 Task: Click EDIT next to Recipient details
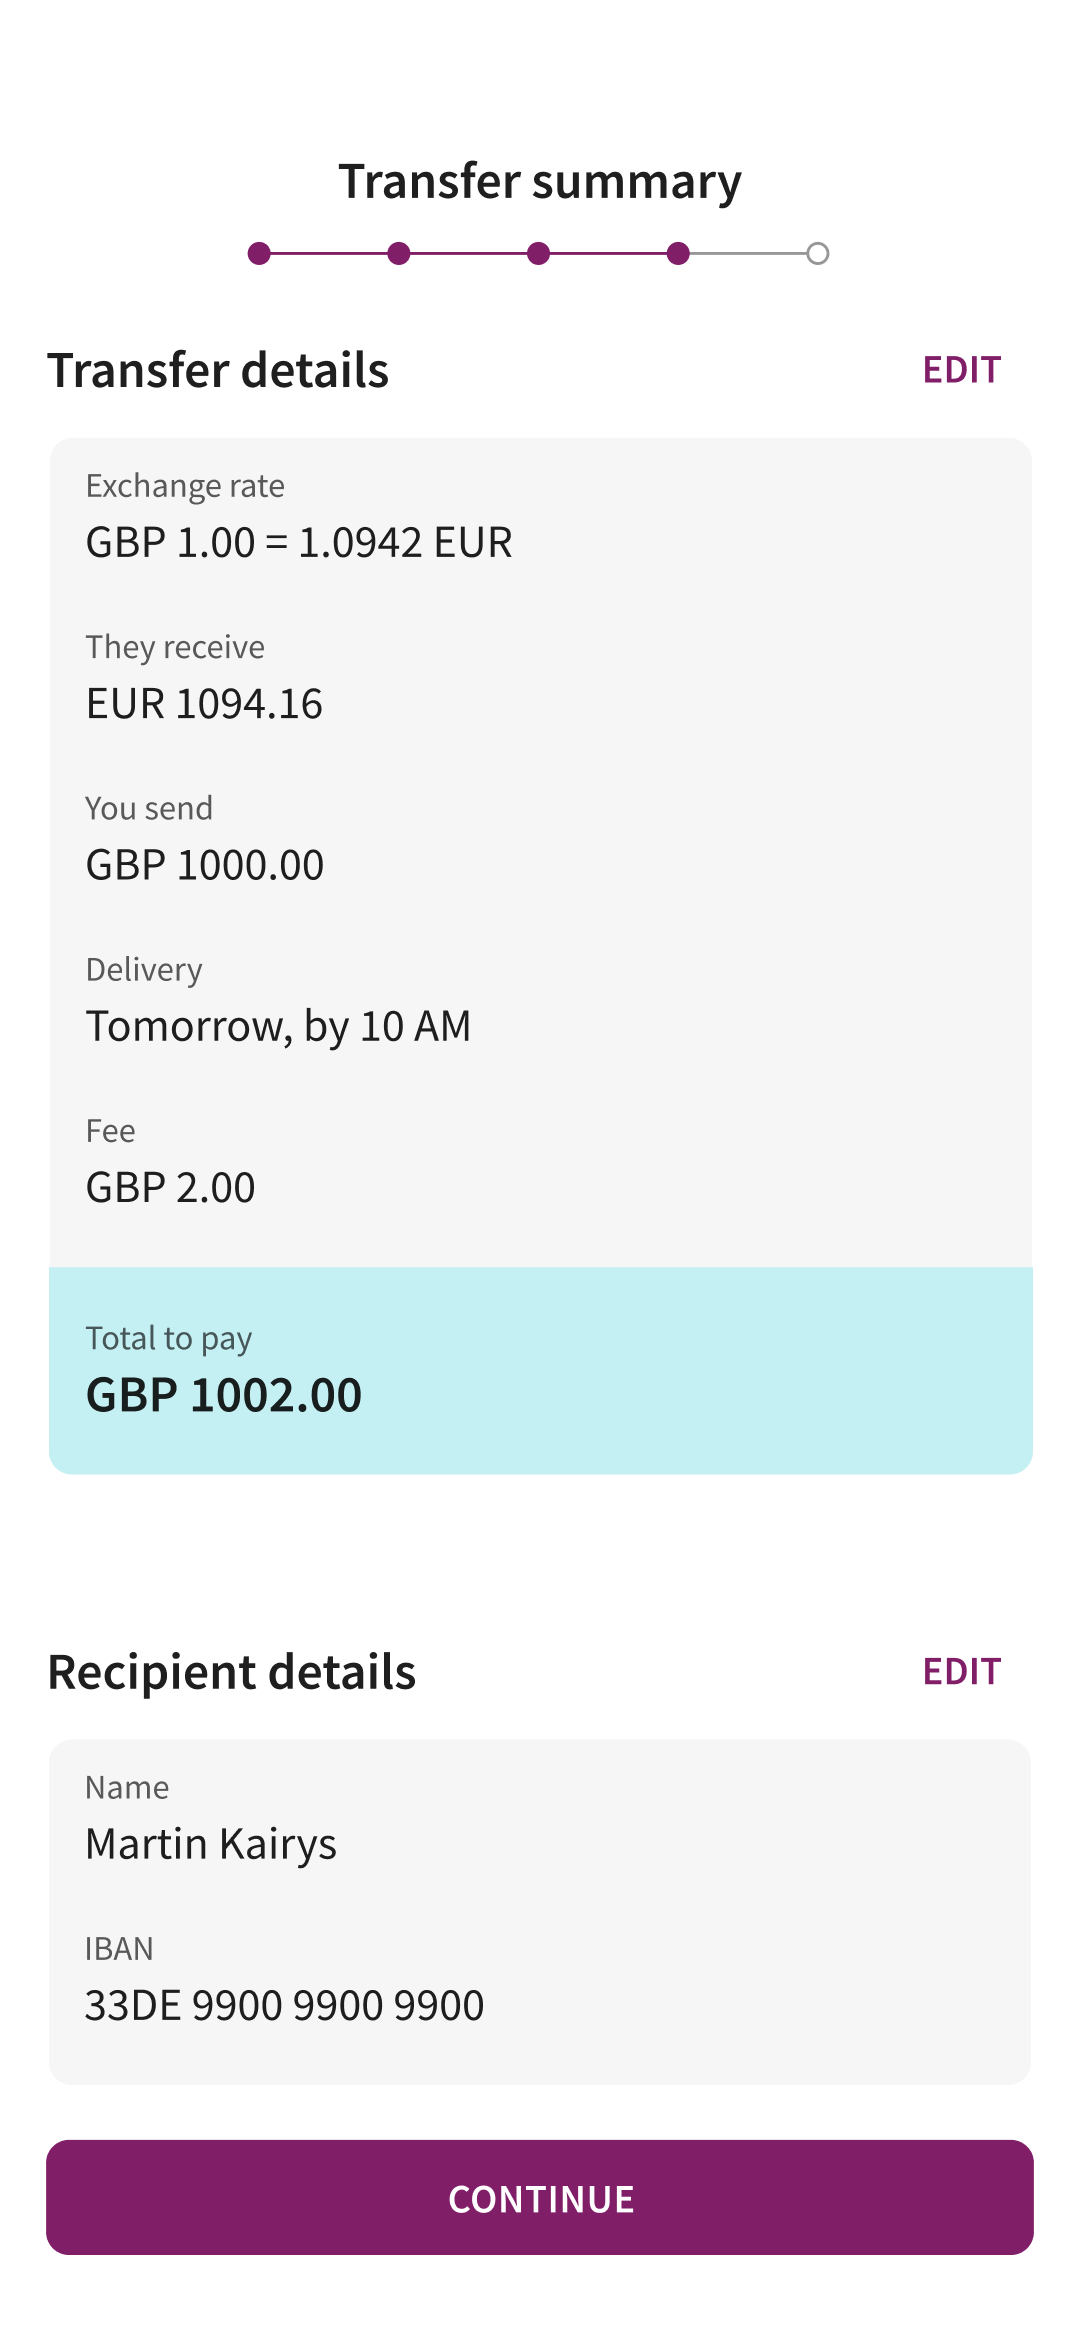pyautogui.click(x=961, y=1671)
